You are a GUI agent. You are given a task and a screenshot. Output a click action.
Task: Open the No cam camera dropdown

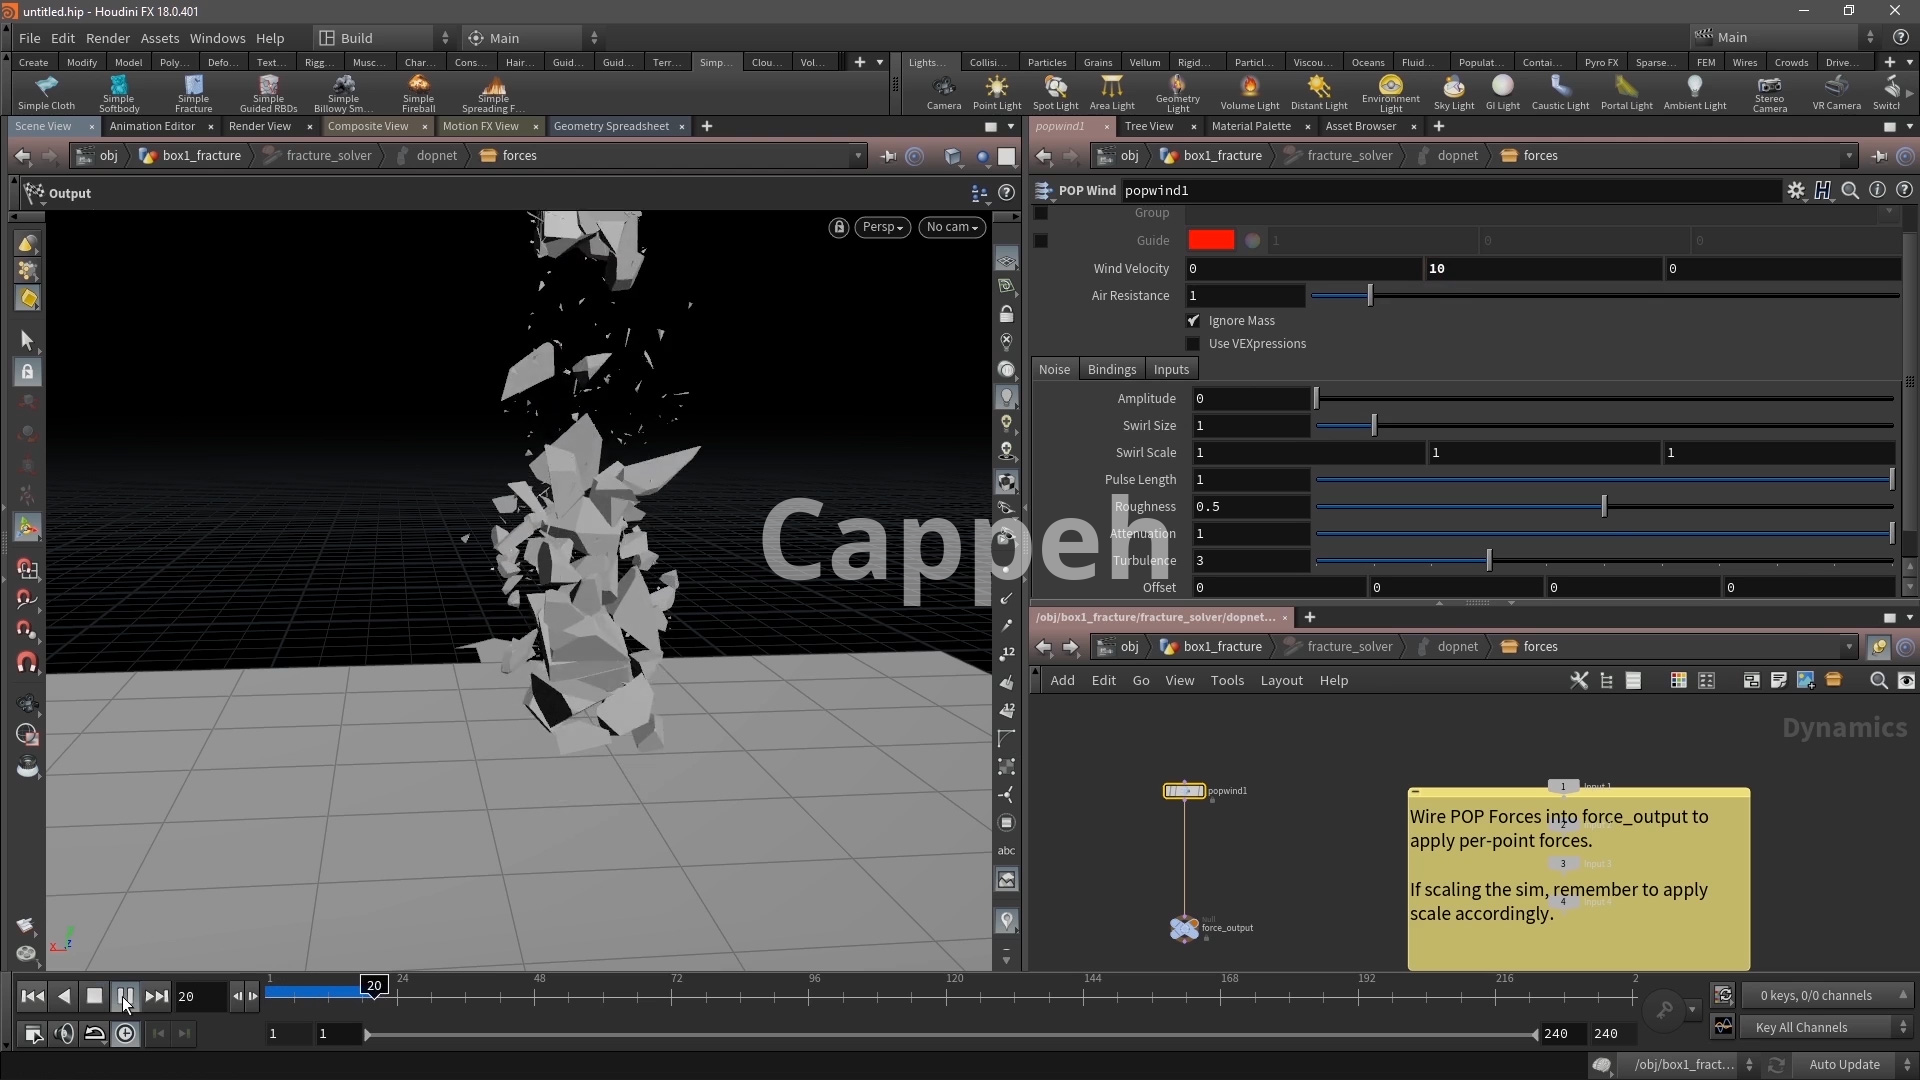(x=952, y=228)
